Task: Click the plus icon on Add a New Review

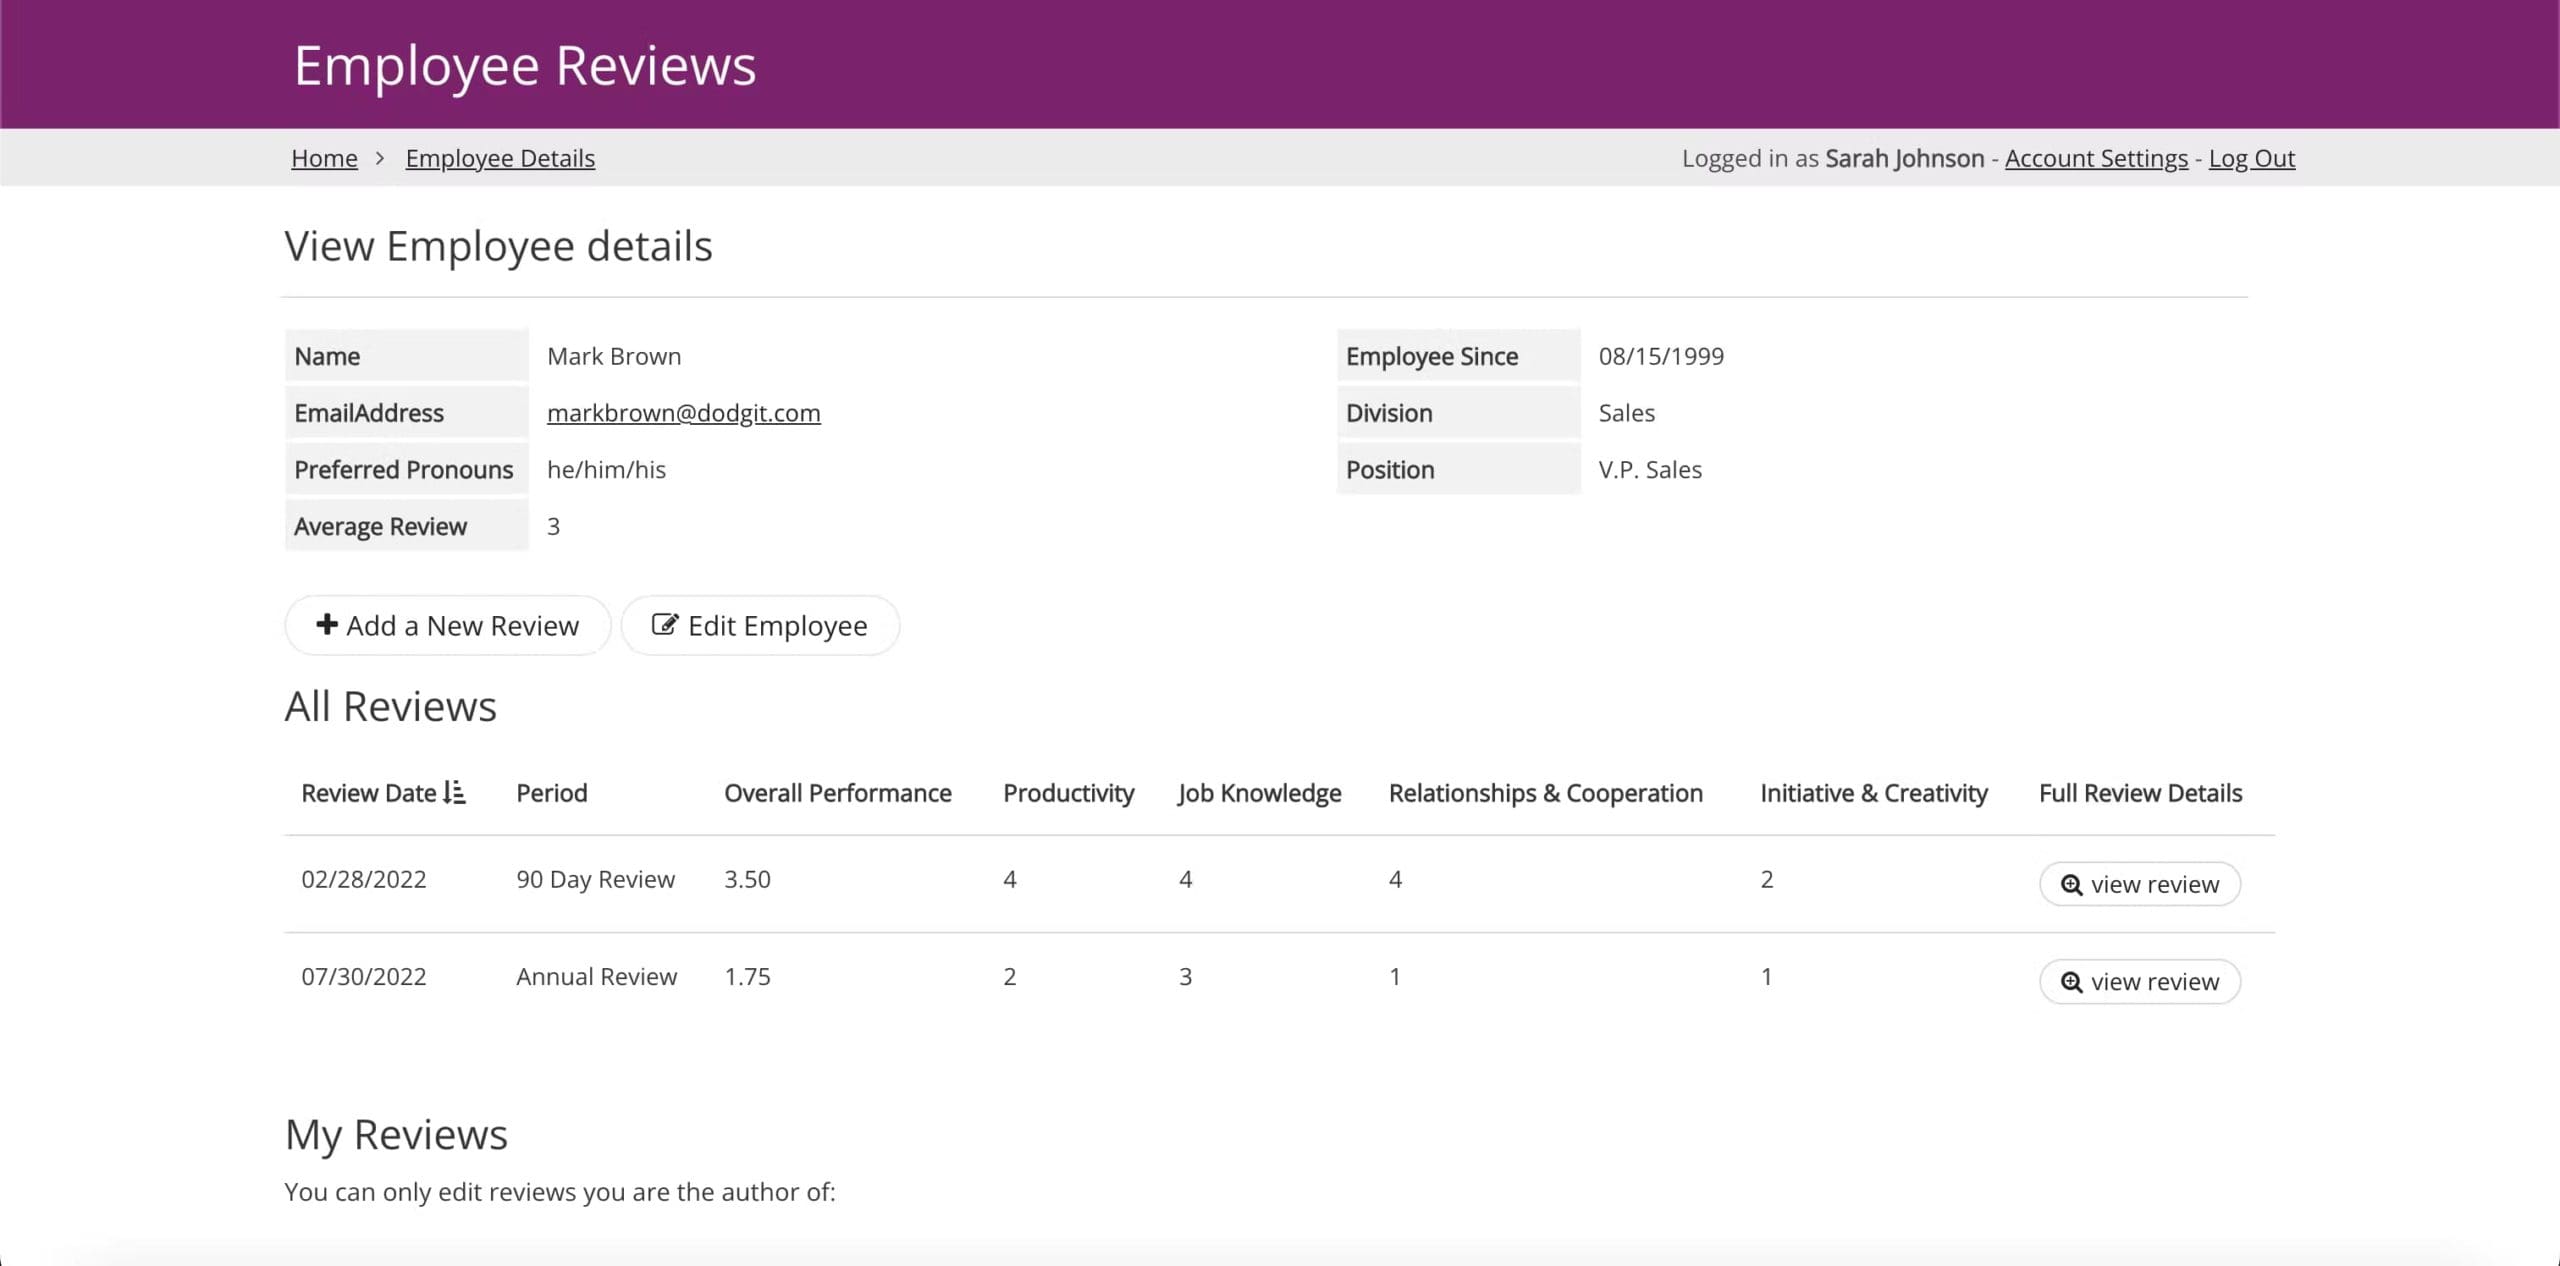Action: pyautogui.click(x=327, y=625)
